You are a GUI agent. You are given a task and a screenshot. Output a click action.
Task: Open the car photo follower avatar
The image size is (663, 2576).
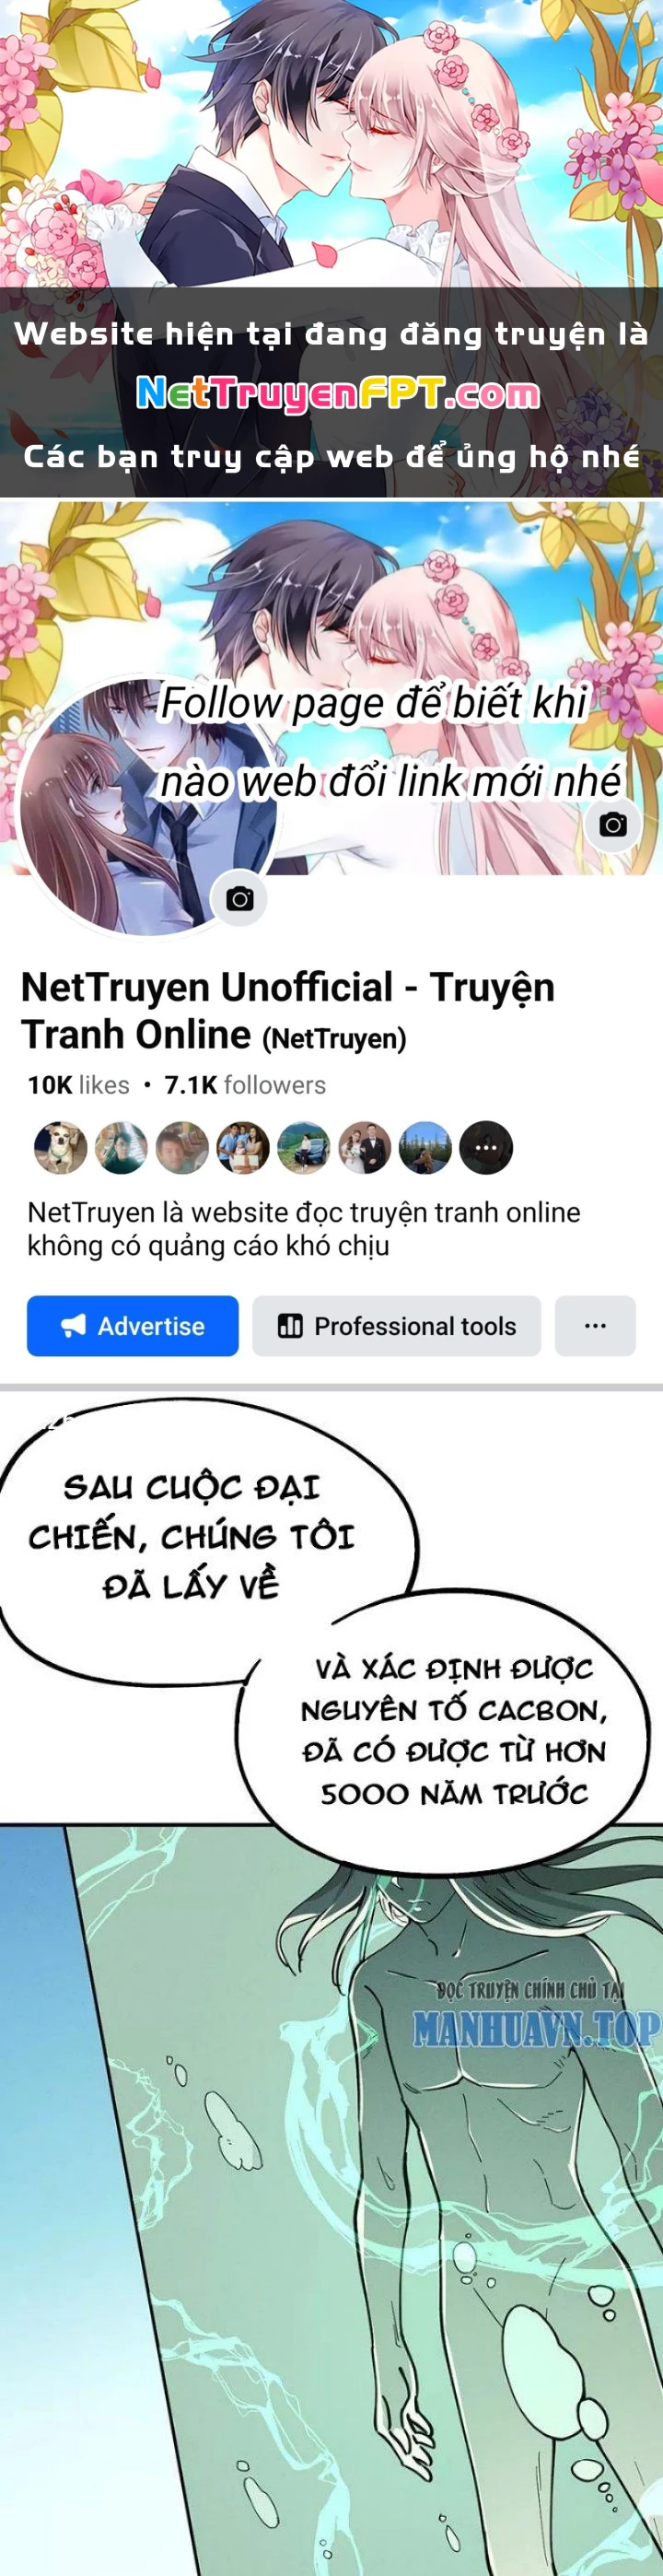tap(303, 1147)
